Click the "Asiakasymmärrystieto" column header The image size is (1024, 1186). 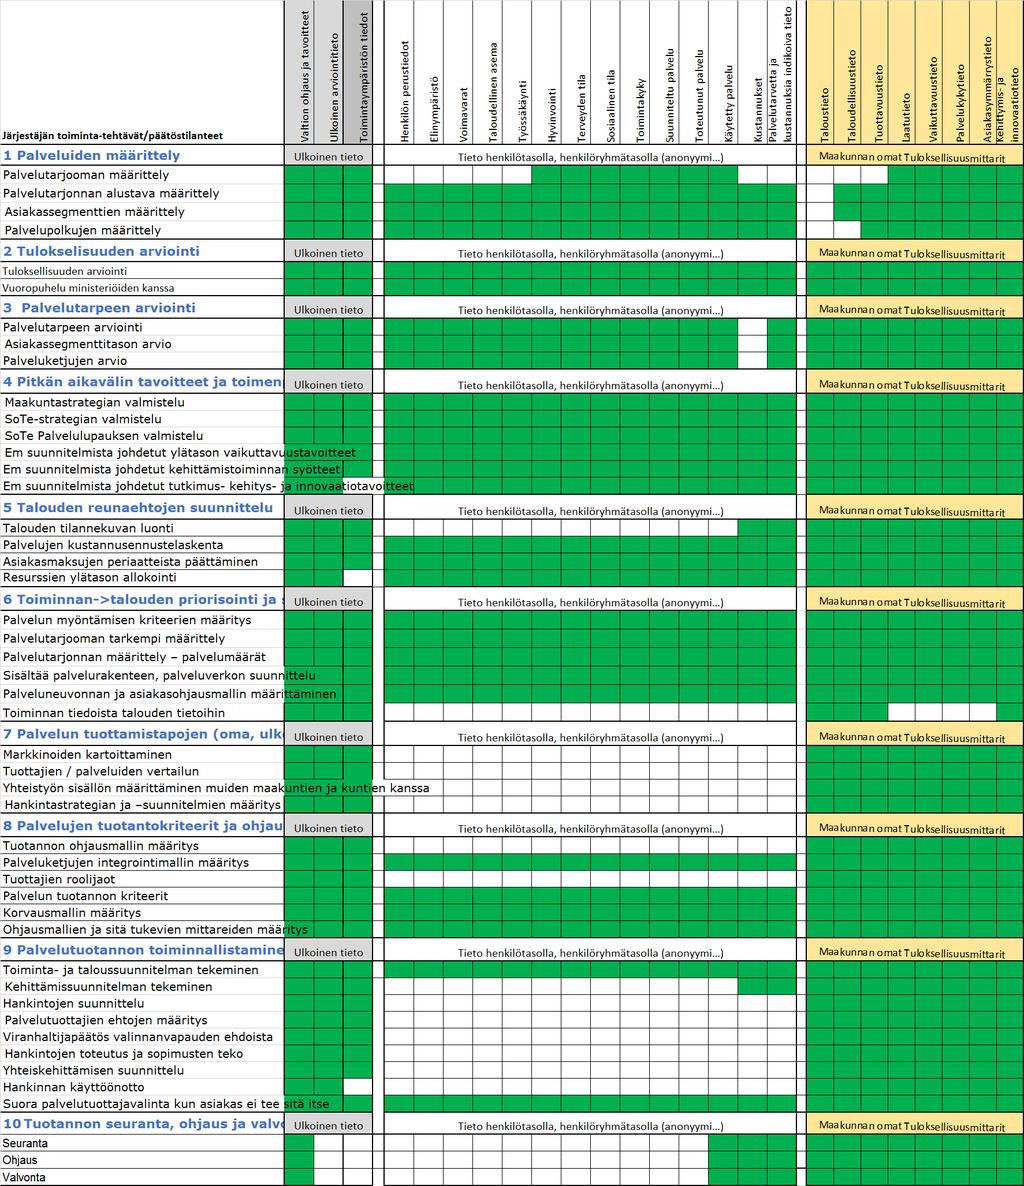point(988,90)
